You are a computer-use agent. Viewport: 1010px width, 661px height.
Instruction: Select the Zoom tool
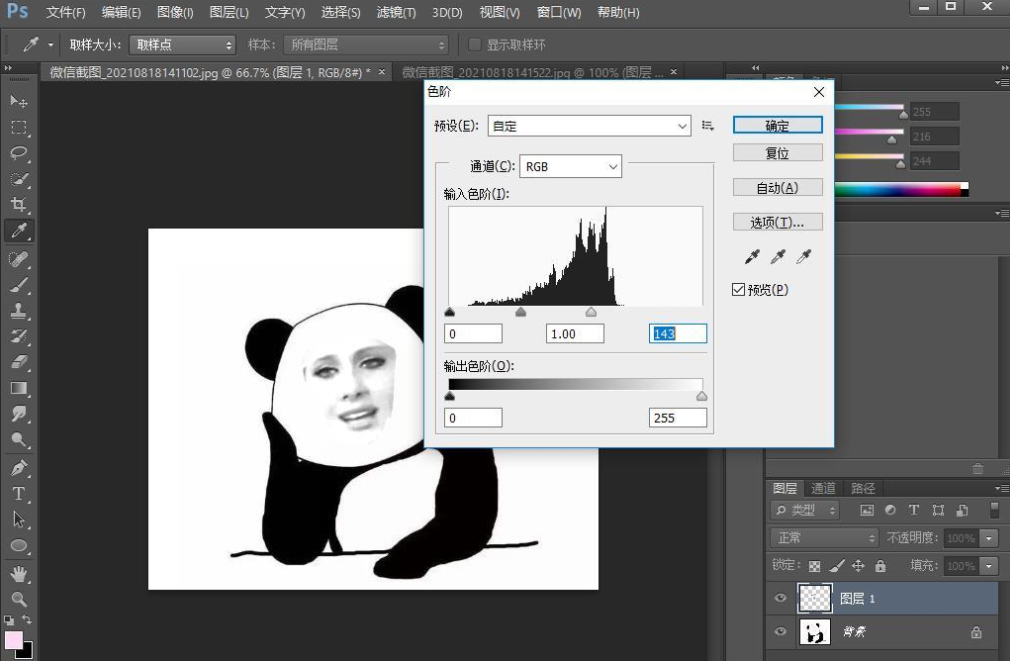point(18,598)
